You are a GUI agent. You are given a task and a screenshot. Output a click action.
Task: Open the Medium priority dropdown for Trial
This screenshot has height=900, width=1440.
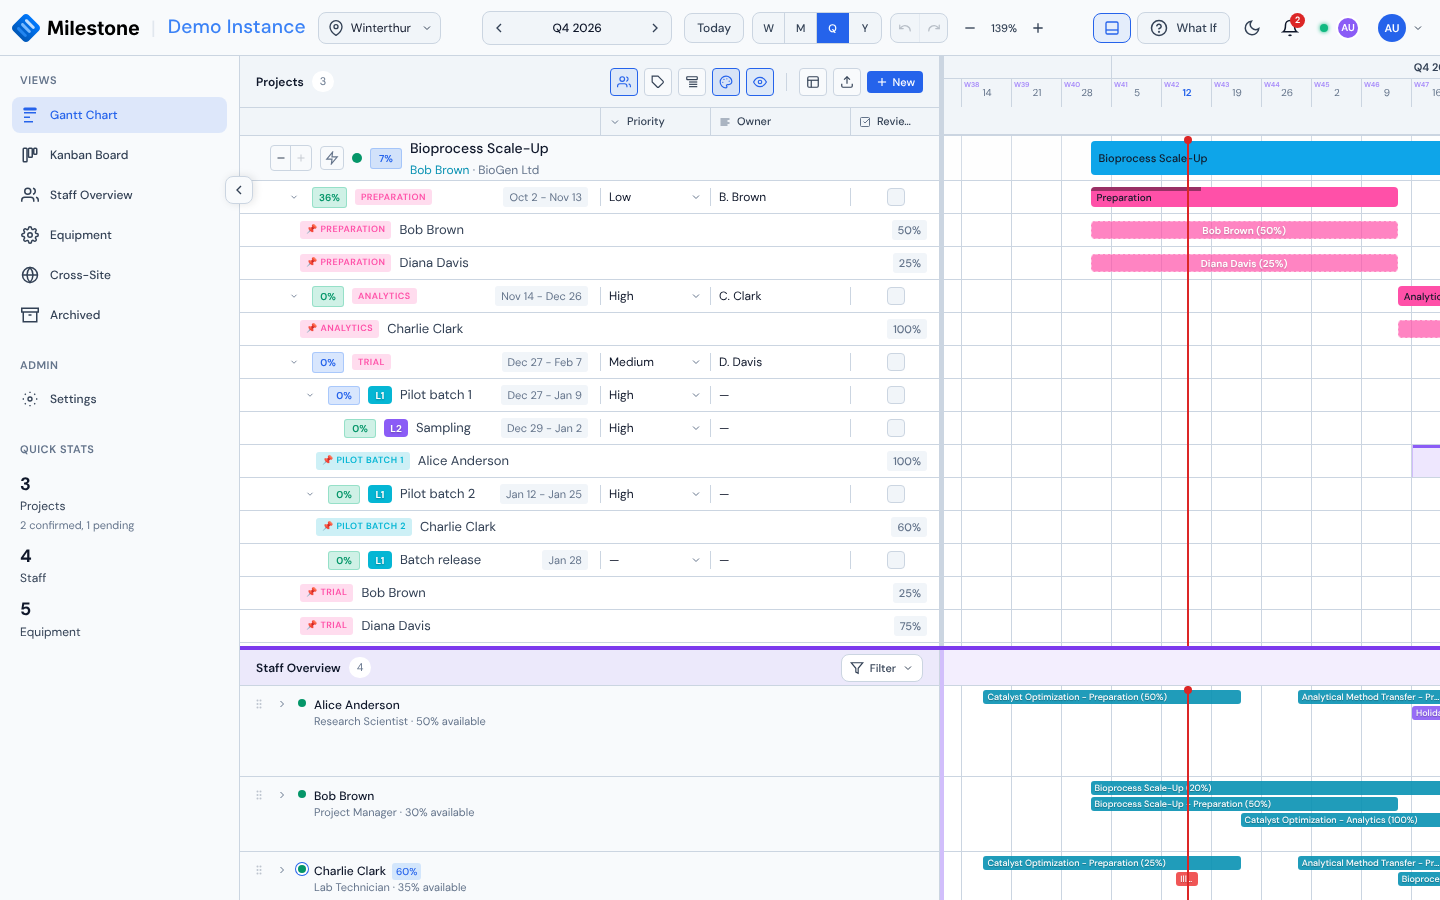(654, 362)
